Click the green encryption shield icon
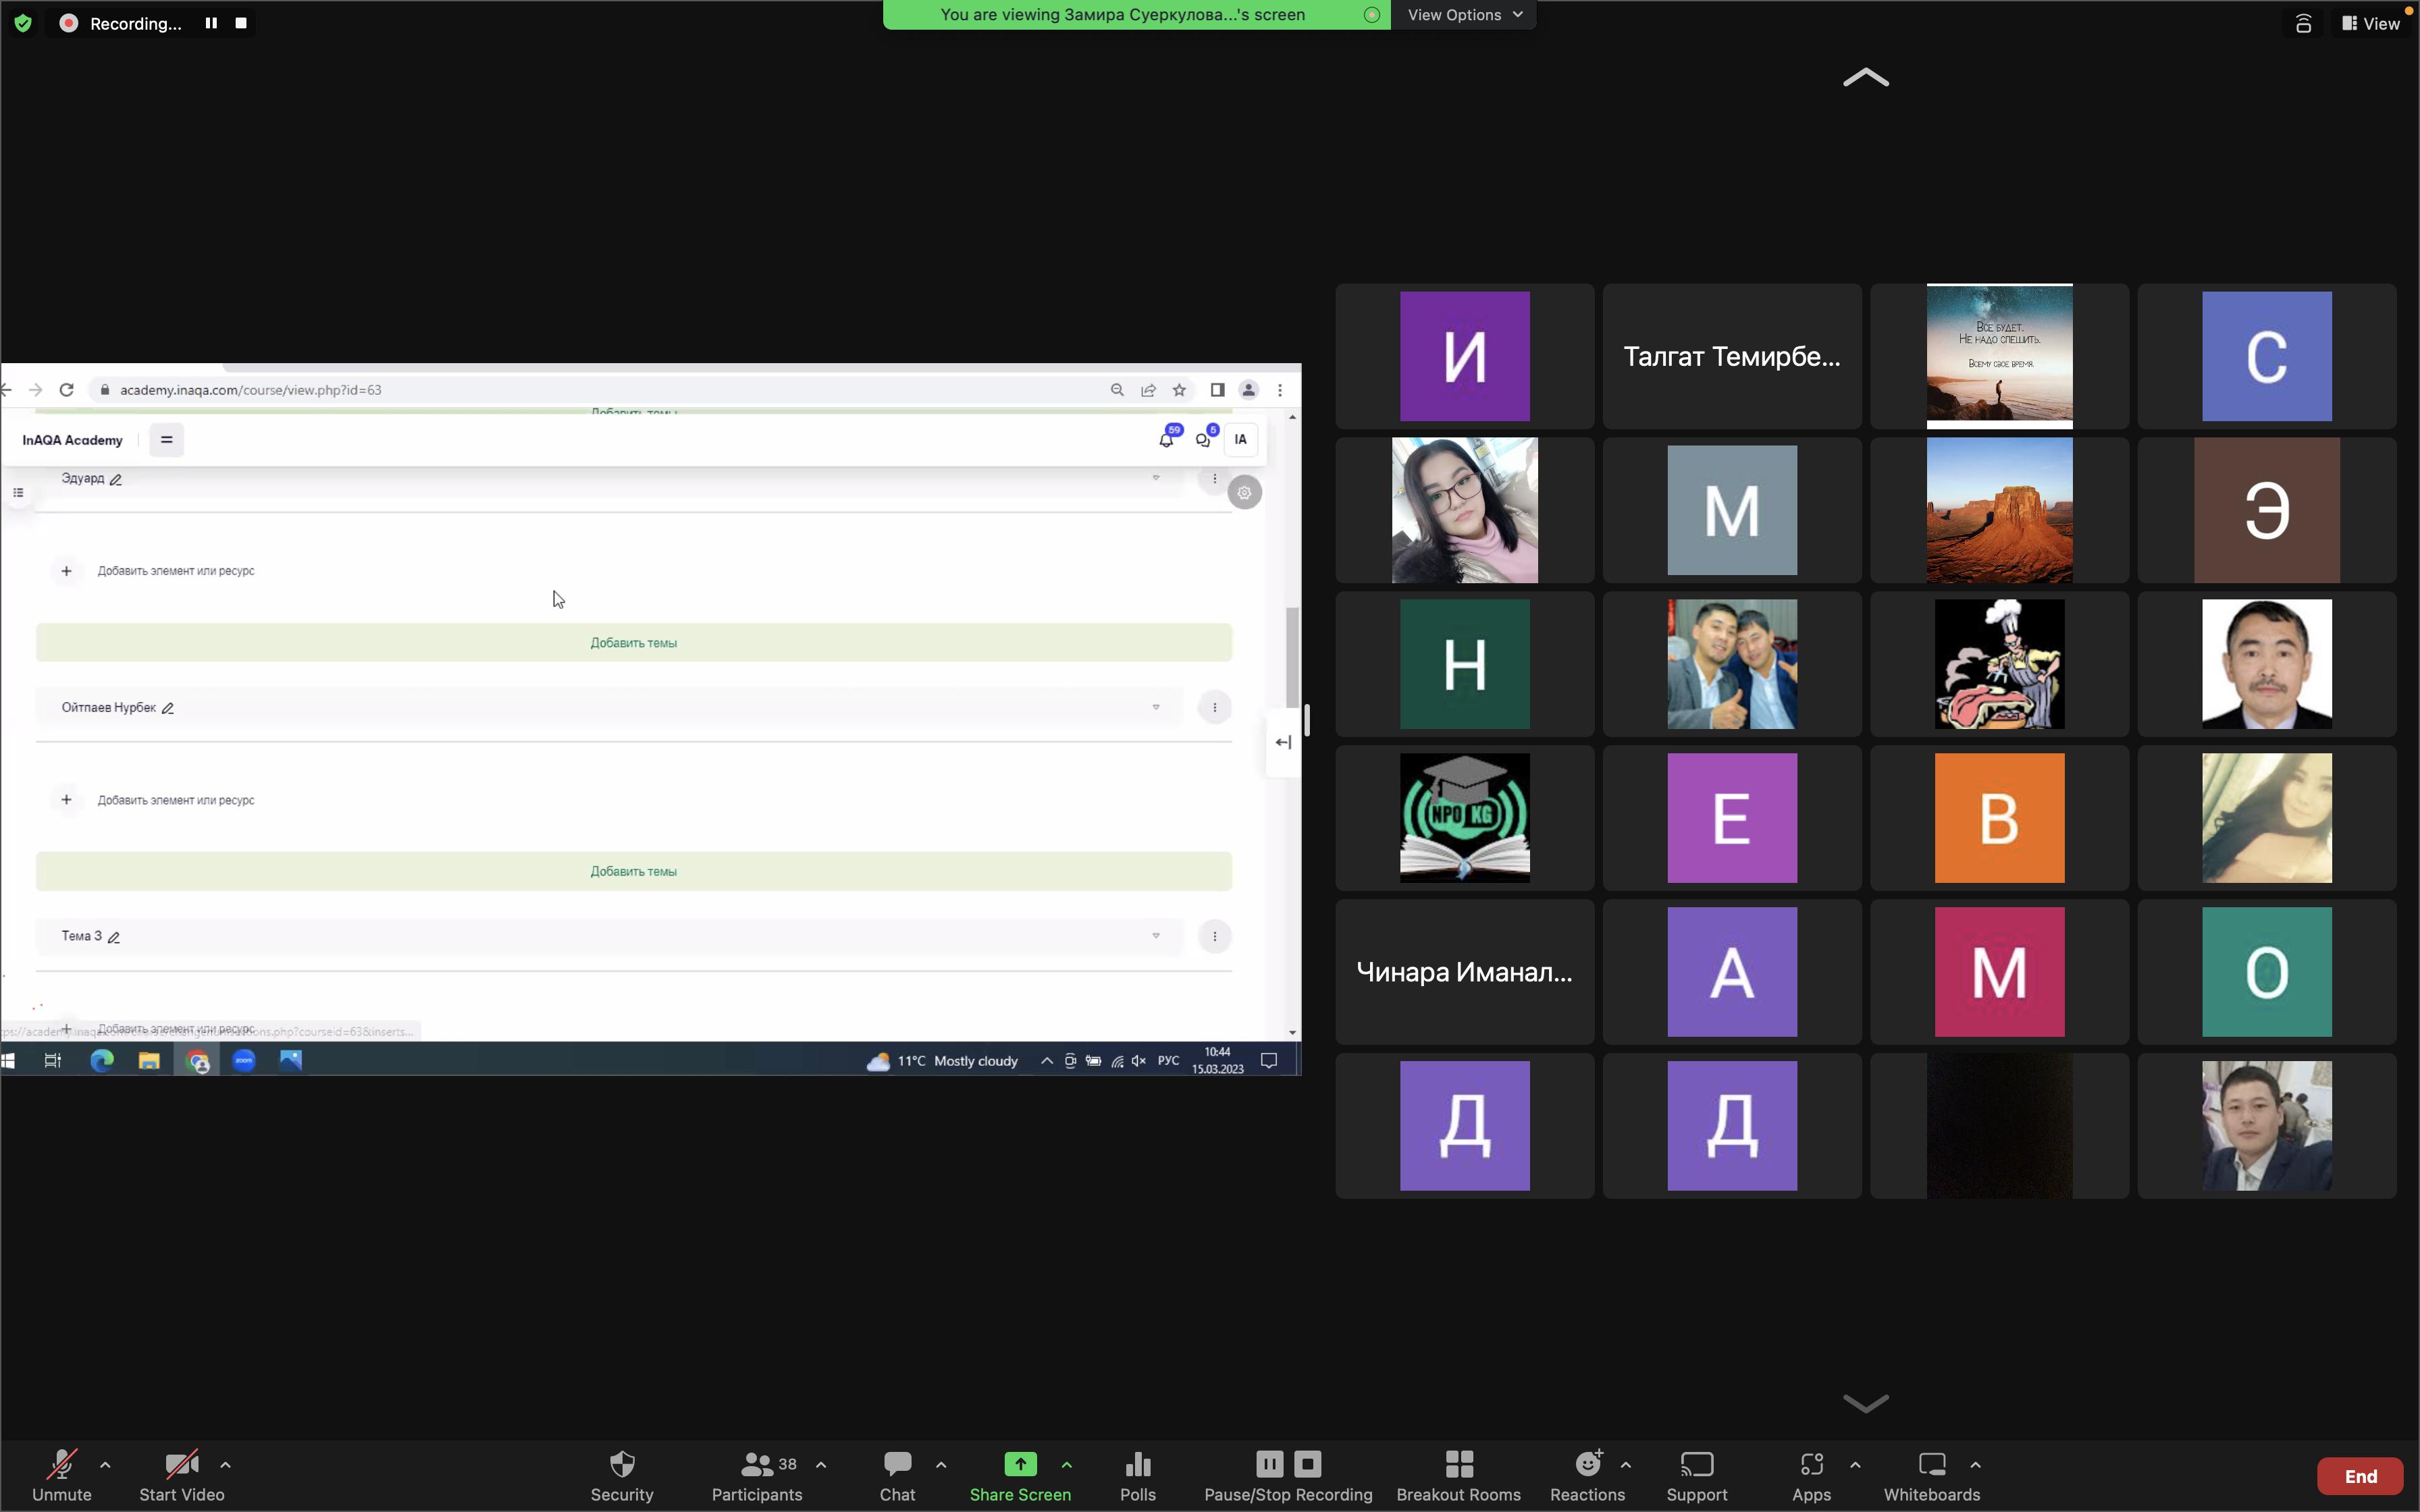This screenshot has height=1512, width=2420. click(x=23, y=23)
